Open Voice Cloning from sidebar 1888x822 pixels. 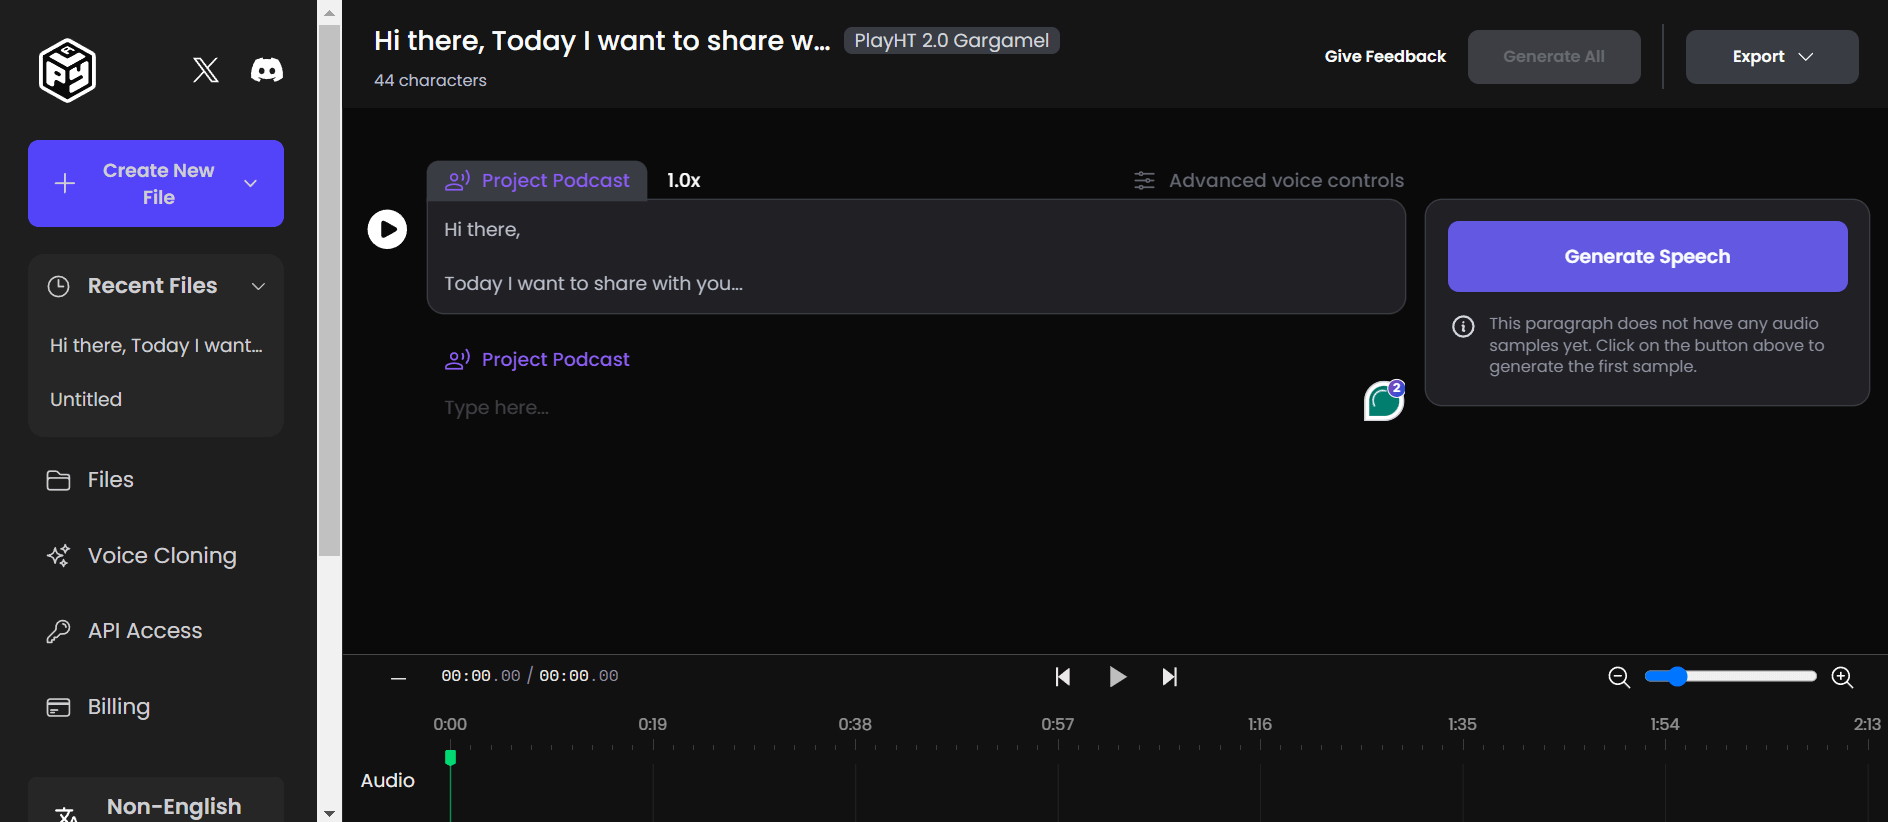coord(161,556)
